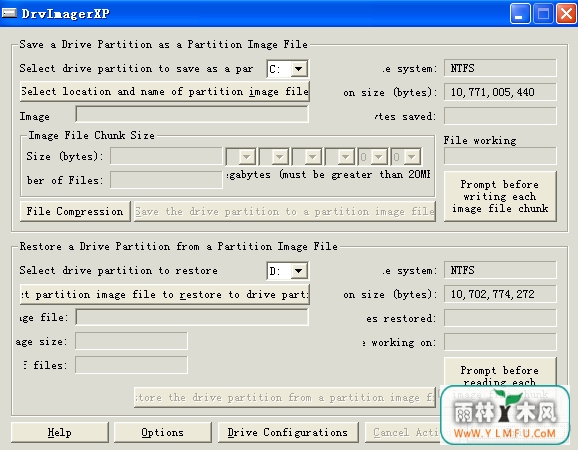Click the bytes restored field
Image resolution: width=578 pixels, height=450 pixels.
pyautogui.click(x=500, y=318)
